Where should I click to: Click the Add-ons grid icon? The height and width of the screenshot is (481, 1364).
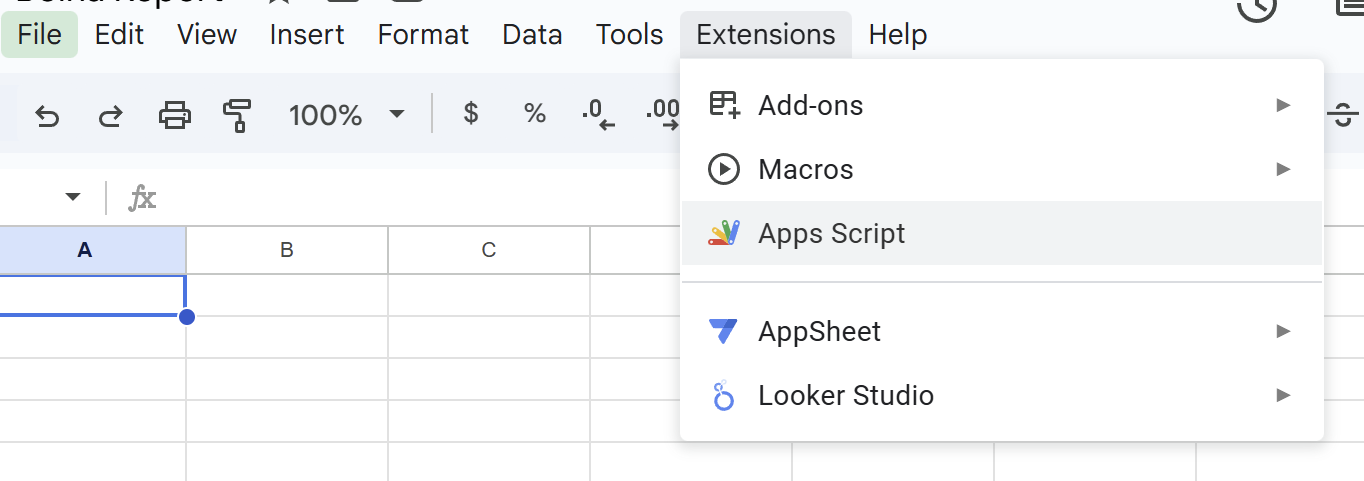tap(724, 104)
